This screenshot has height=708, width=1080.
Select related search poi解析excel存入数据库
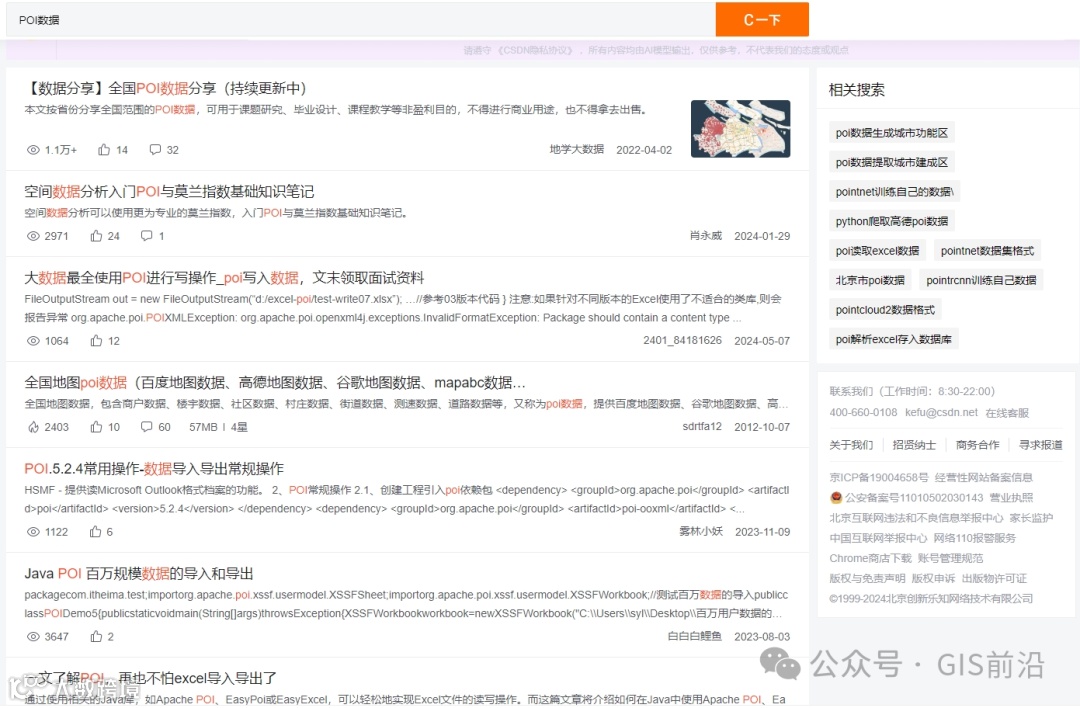893,339
